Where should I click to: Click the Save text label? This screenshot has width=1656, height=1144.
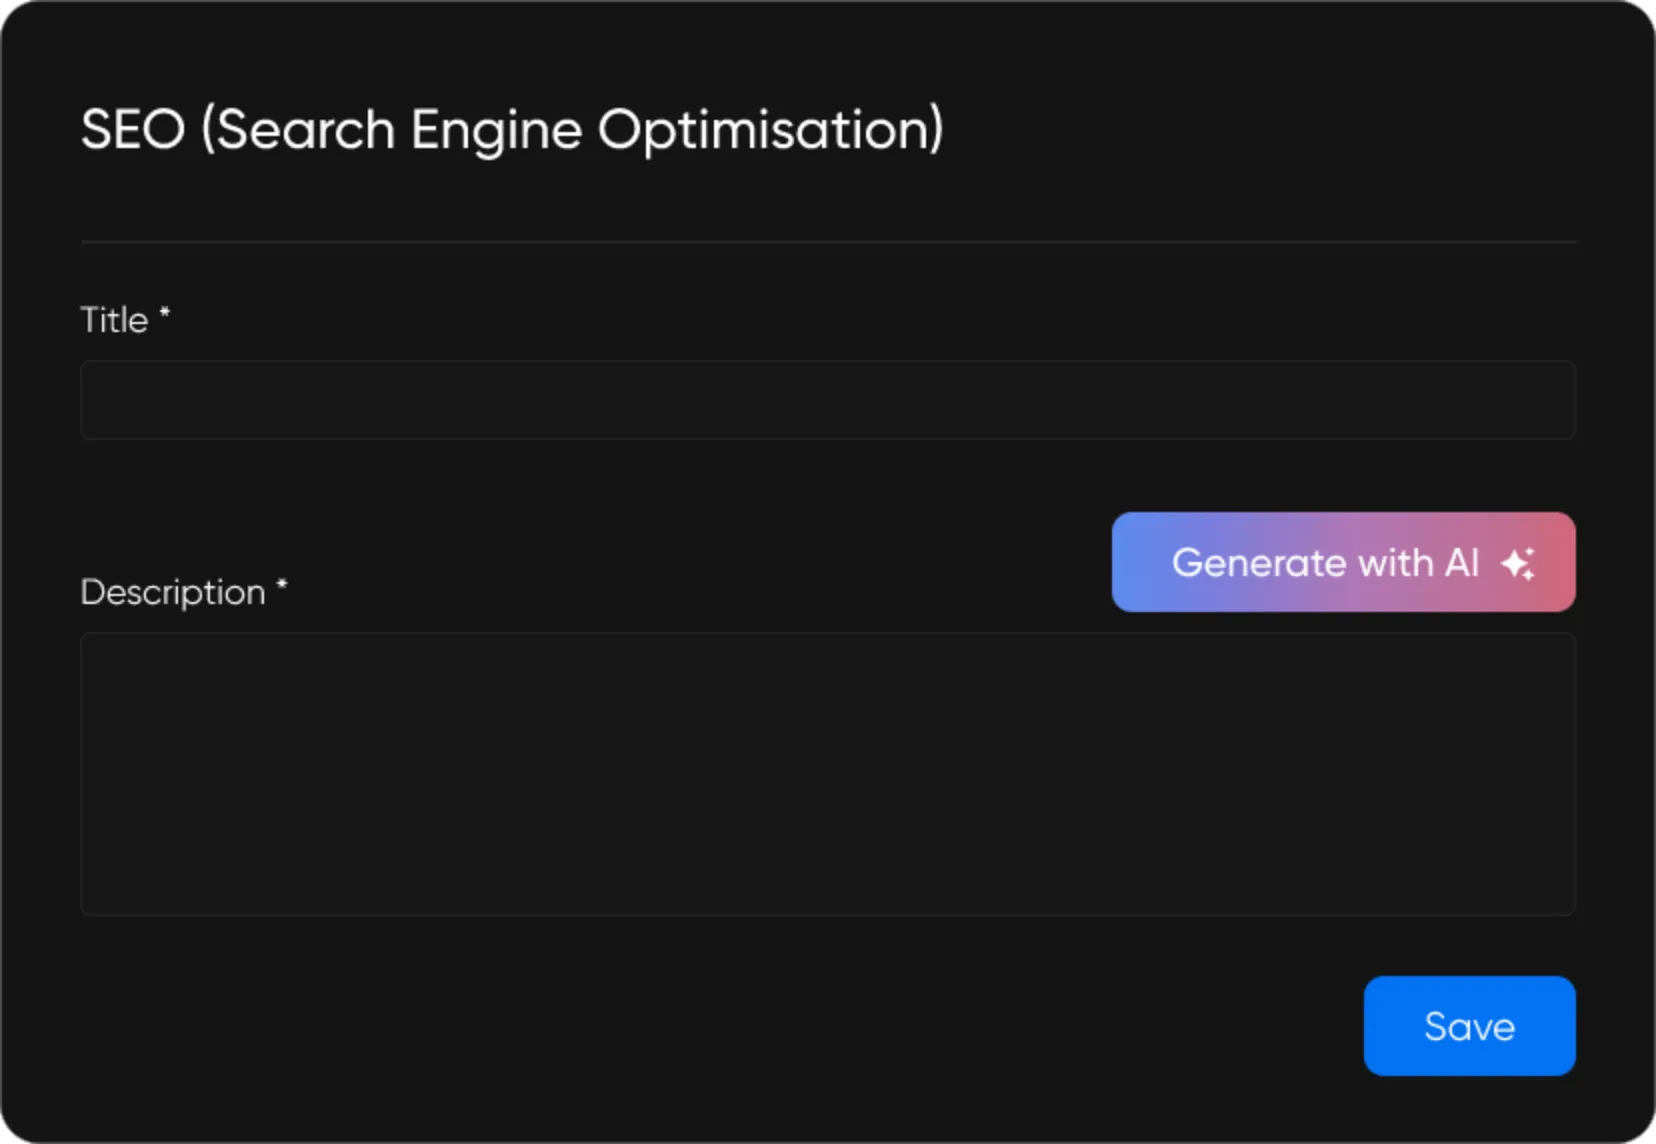1469,1027
